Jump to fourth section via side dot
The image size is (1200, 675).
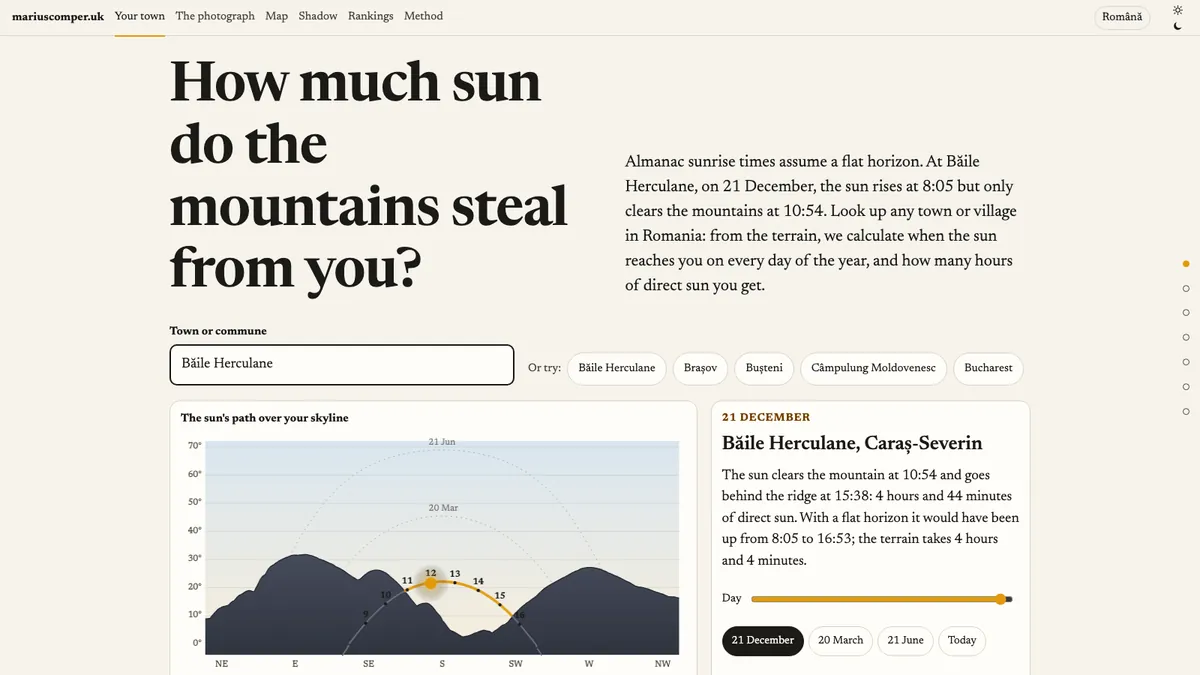click(1186, 337)
